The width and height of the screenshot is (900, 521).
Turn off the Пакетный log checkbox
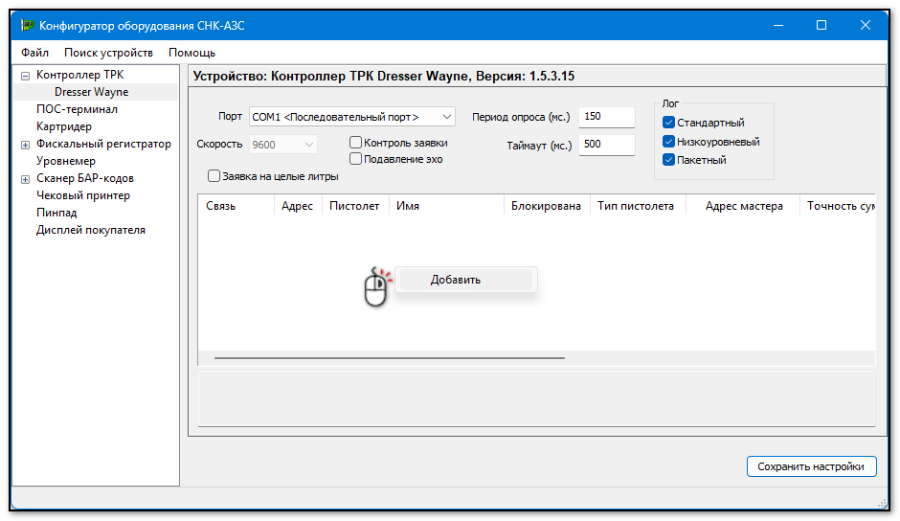[x=669, y=160]
